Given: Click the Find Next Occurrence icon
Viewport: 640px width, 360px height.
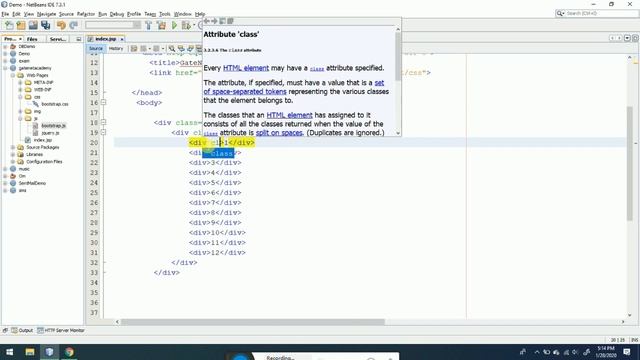Looking at the screenshot, I should coord(190,49).
